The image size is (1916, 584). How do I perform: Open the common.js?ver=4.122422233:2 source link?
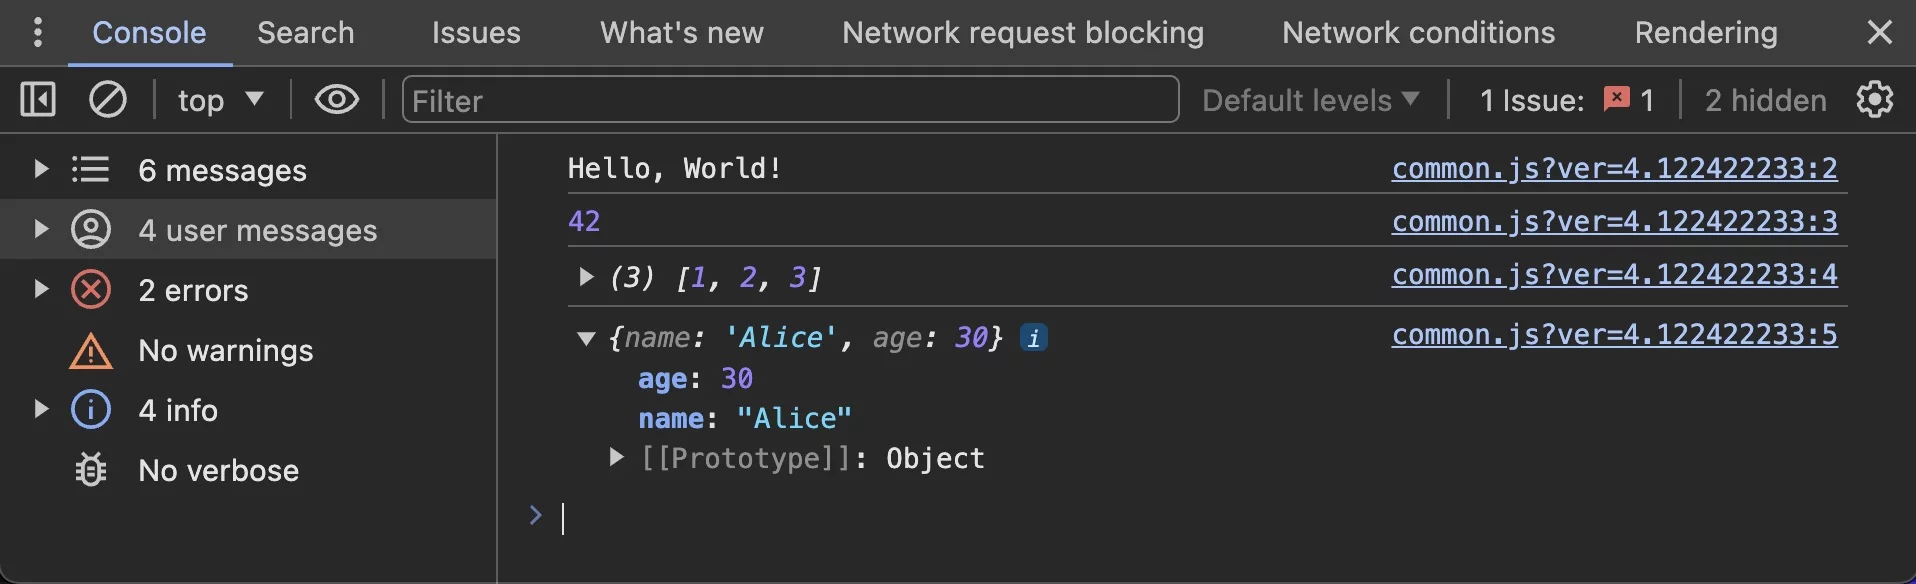tap(1614, 168)
